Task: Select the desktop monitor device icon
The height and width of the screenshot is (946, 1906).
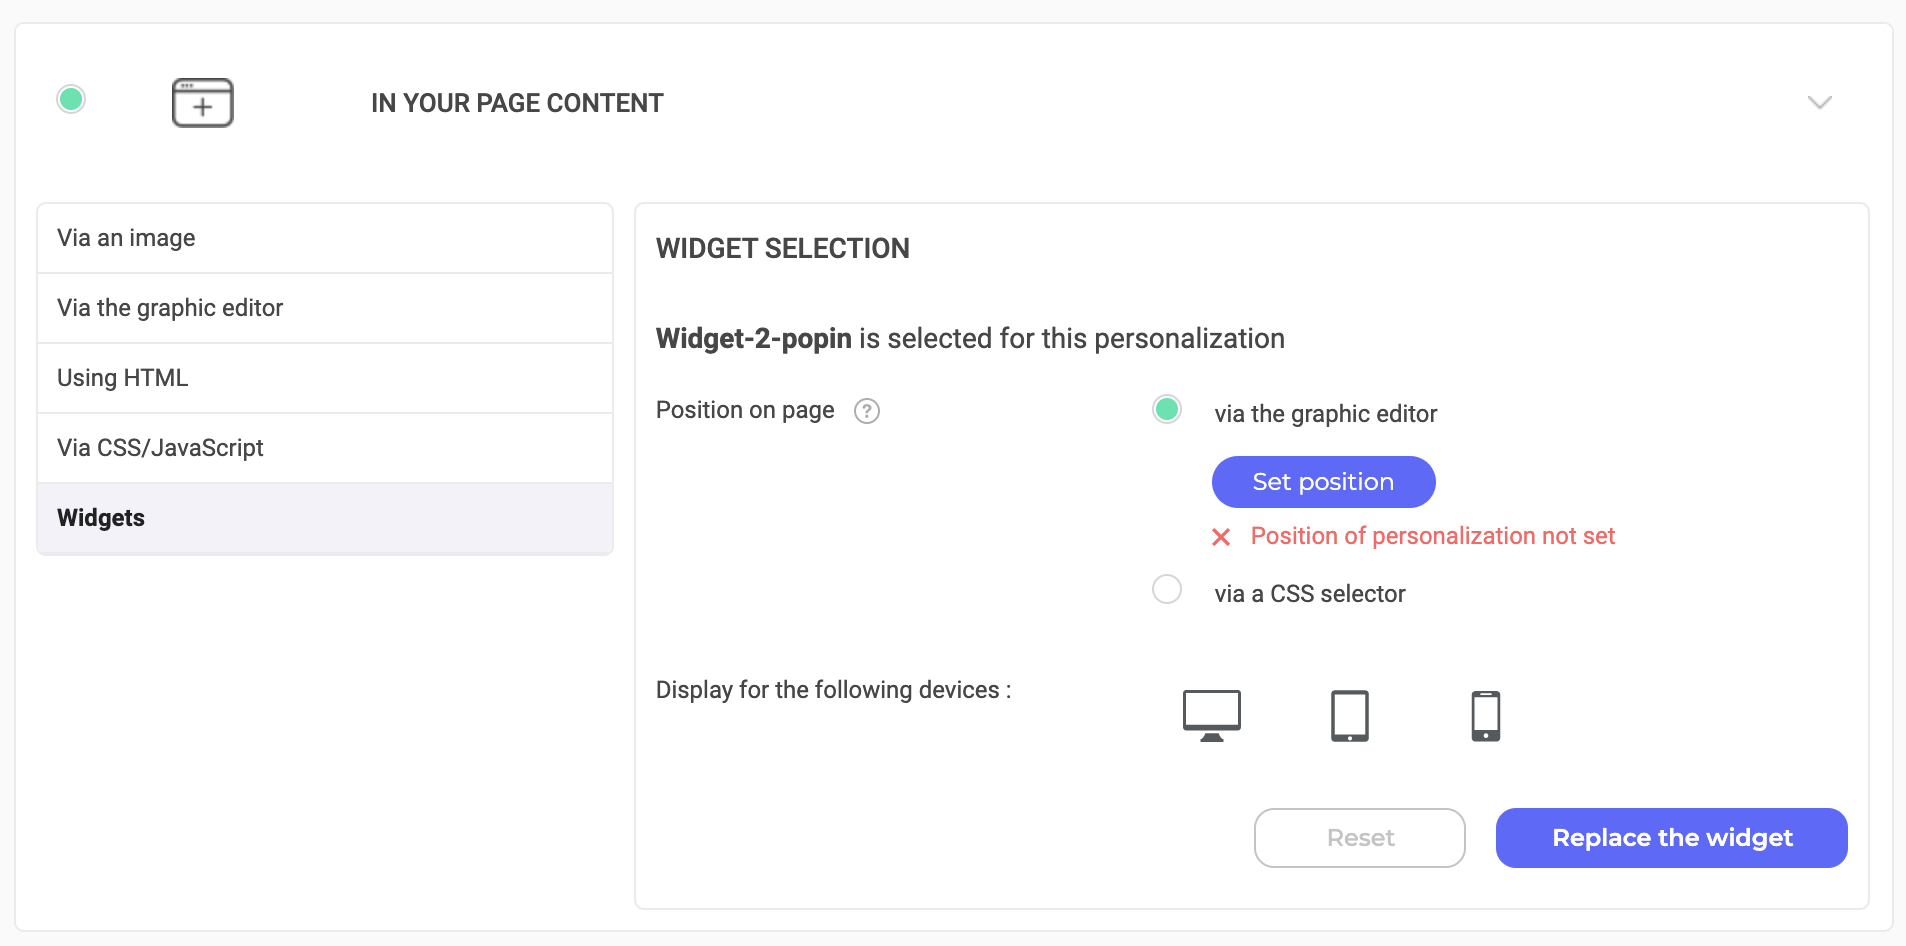Action: coord(1212,715)
